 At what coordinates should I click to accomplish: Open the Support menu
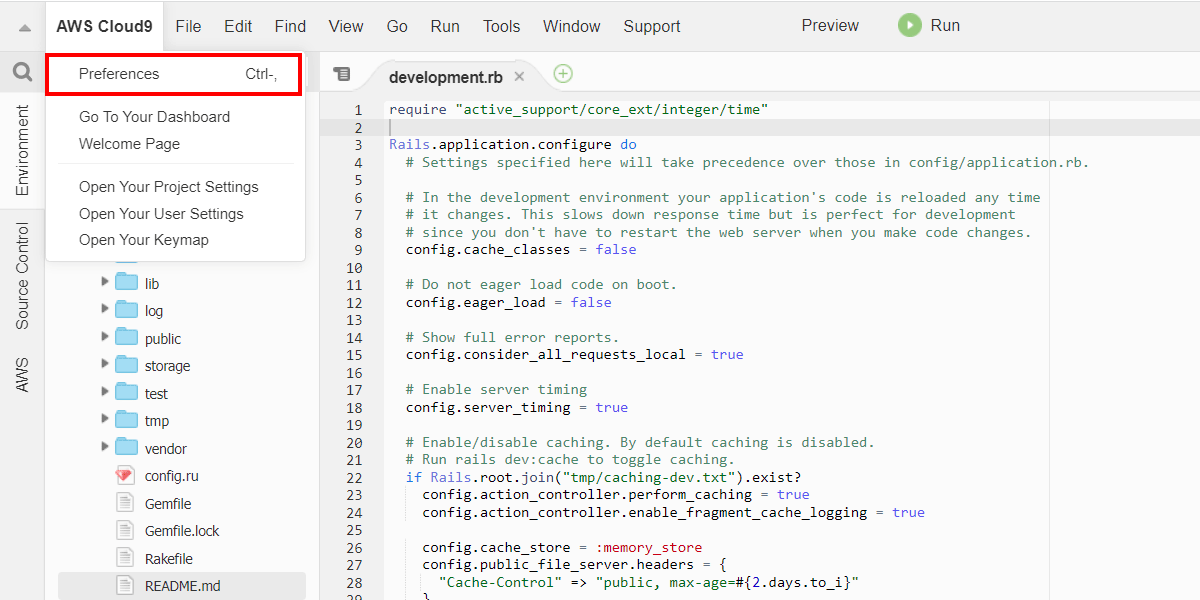click(x=652, y=27)
